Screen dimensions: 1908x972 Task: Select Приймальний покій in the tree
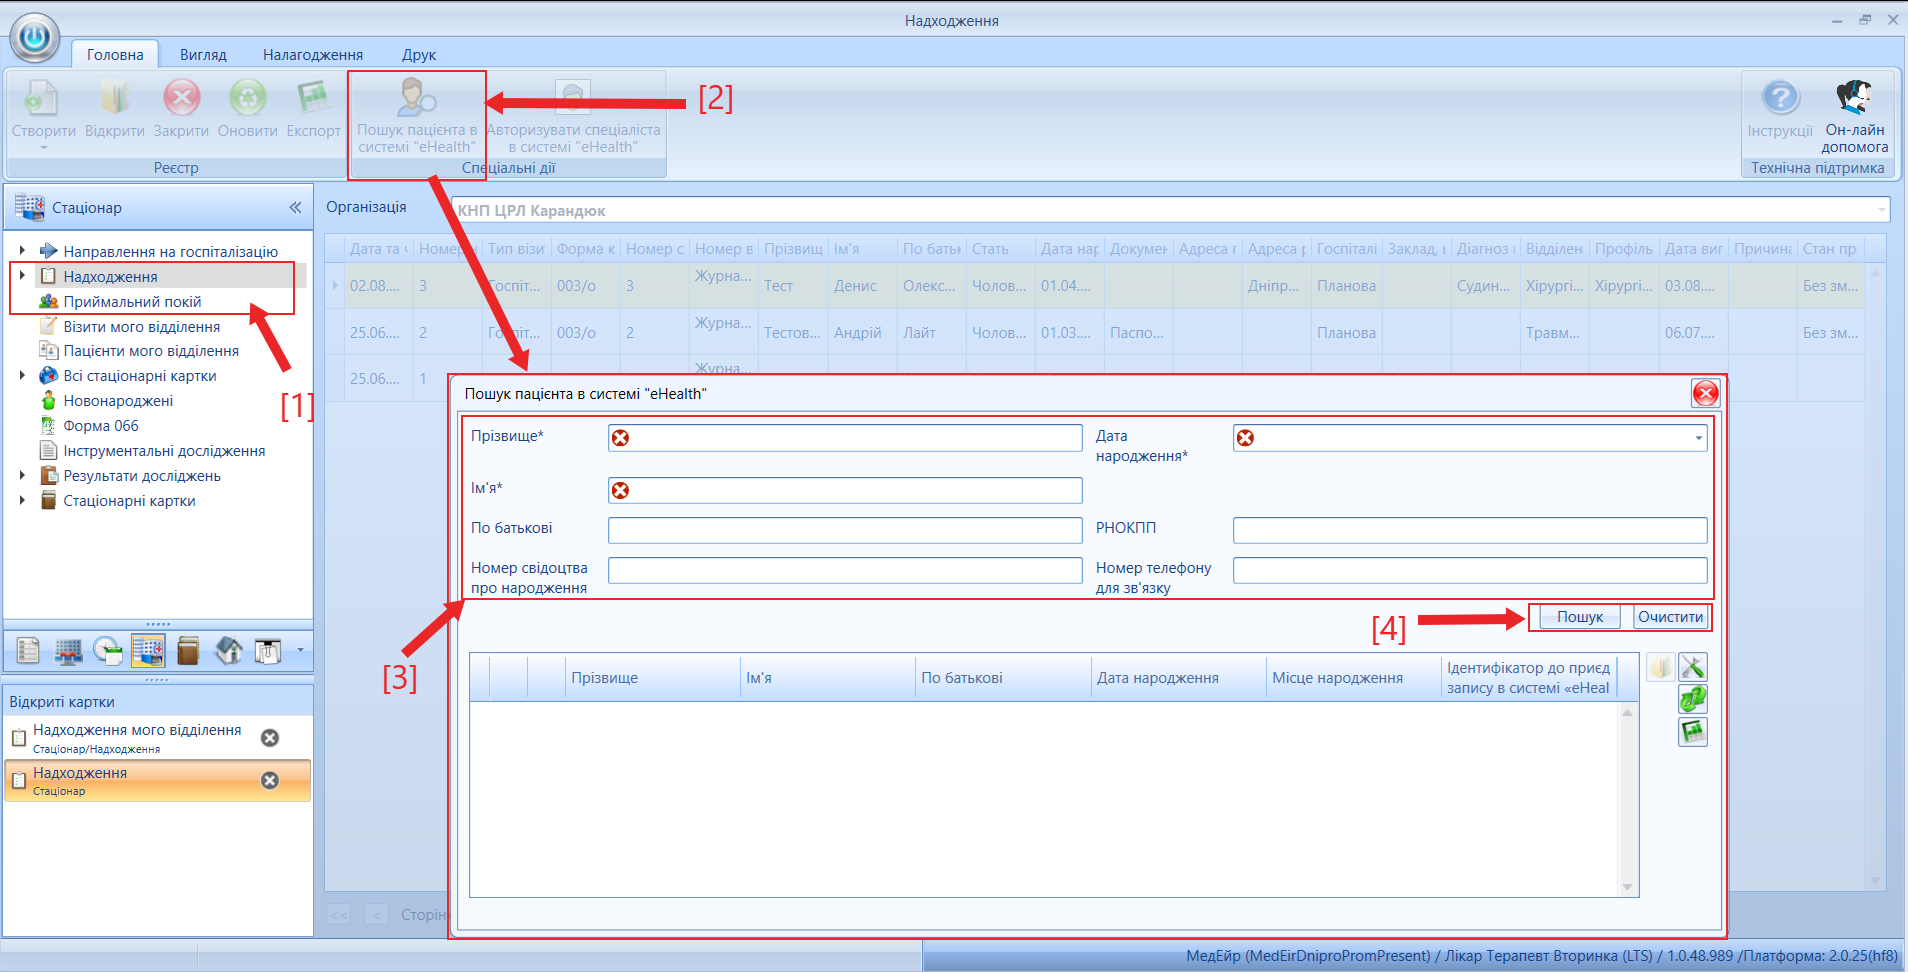pyautogui.click(x=132, y=302)
